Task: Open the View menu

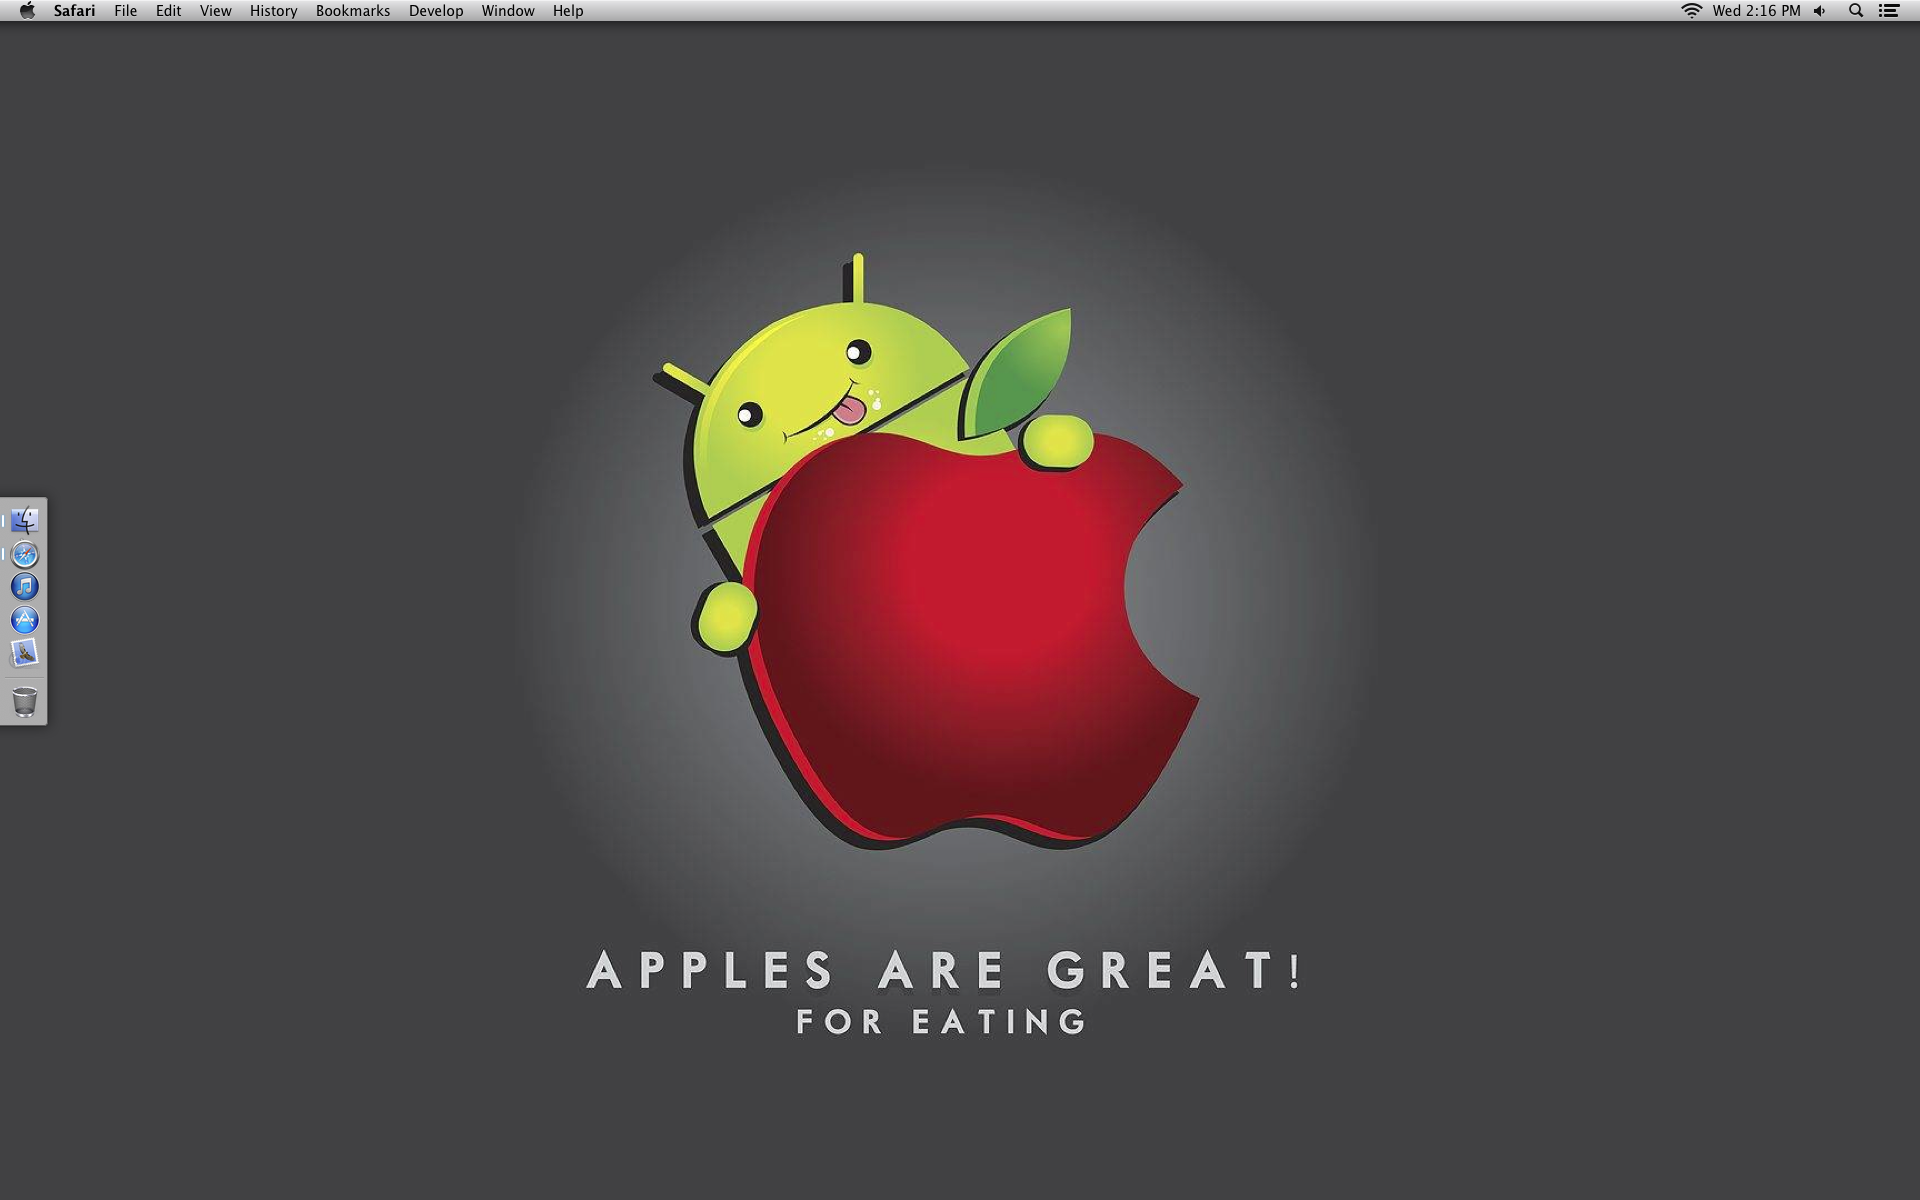Action: (215, 11)
